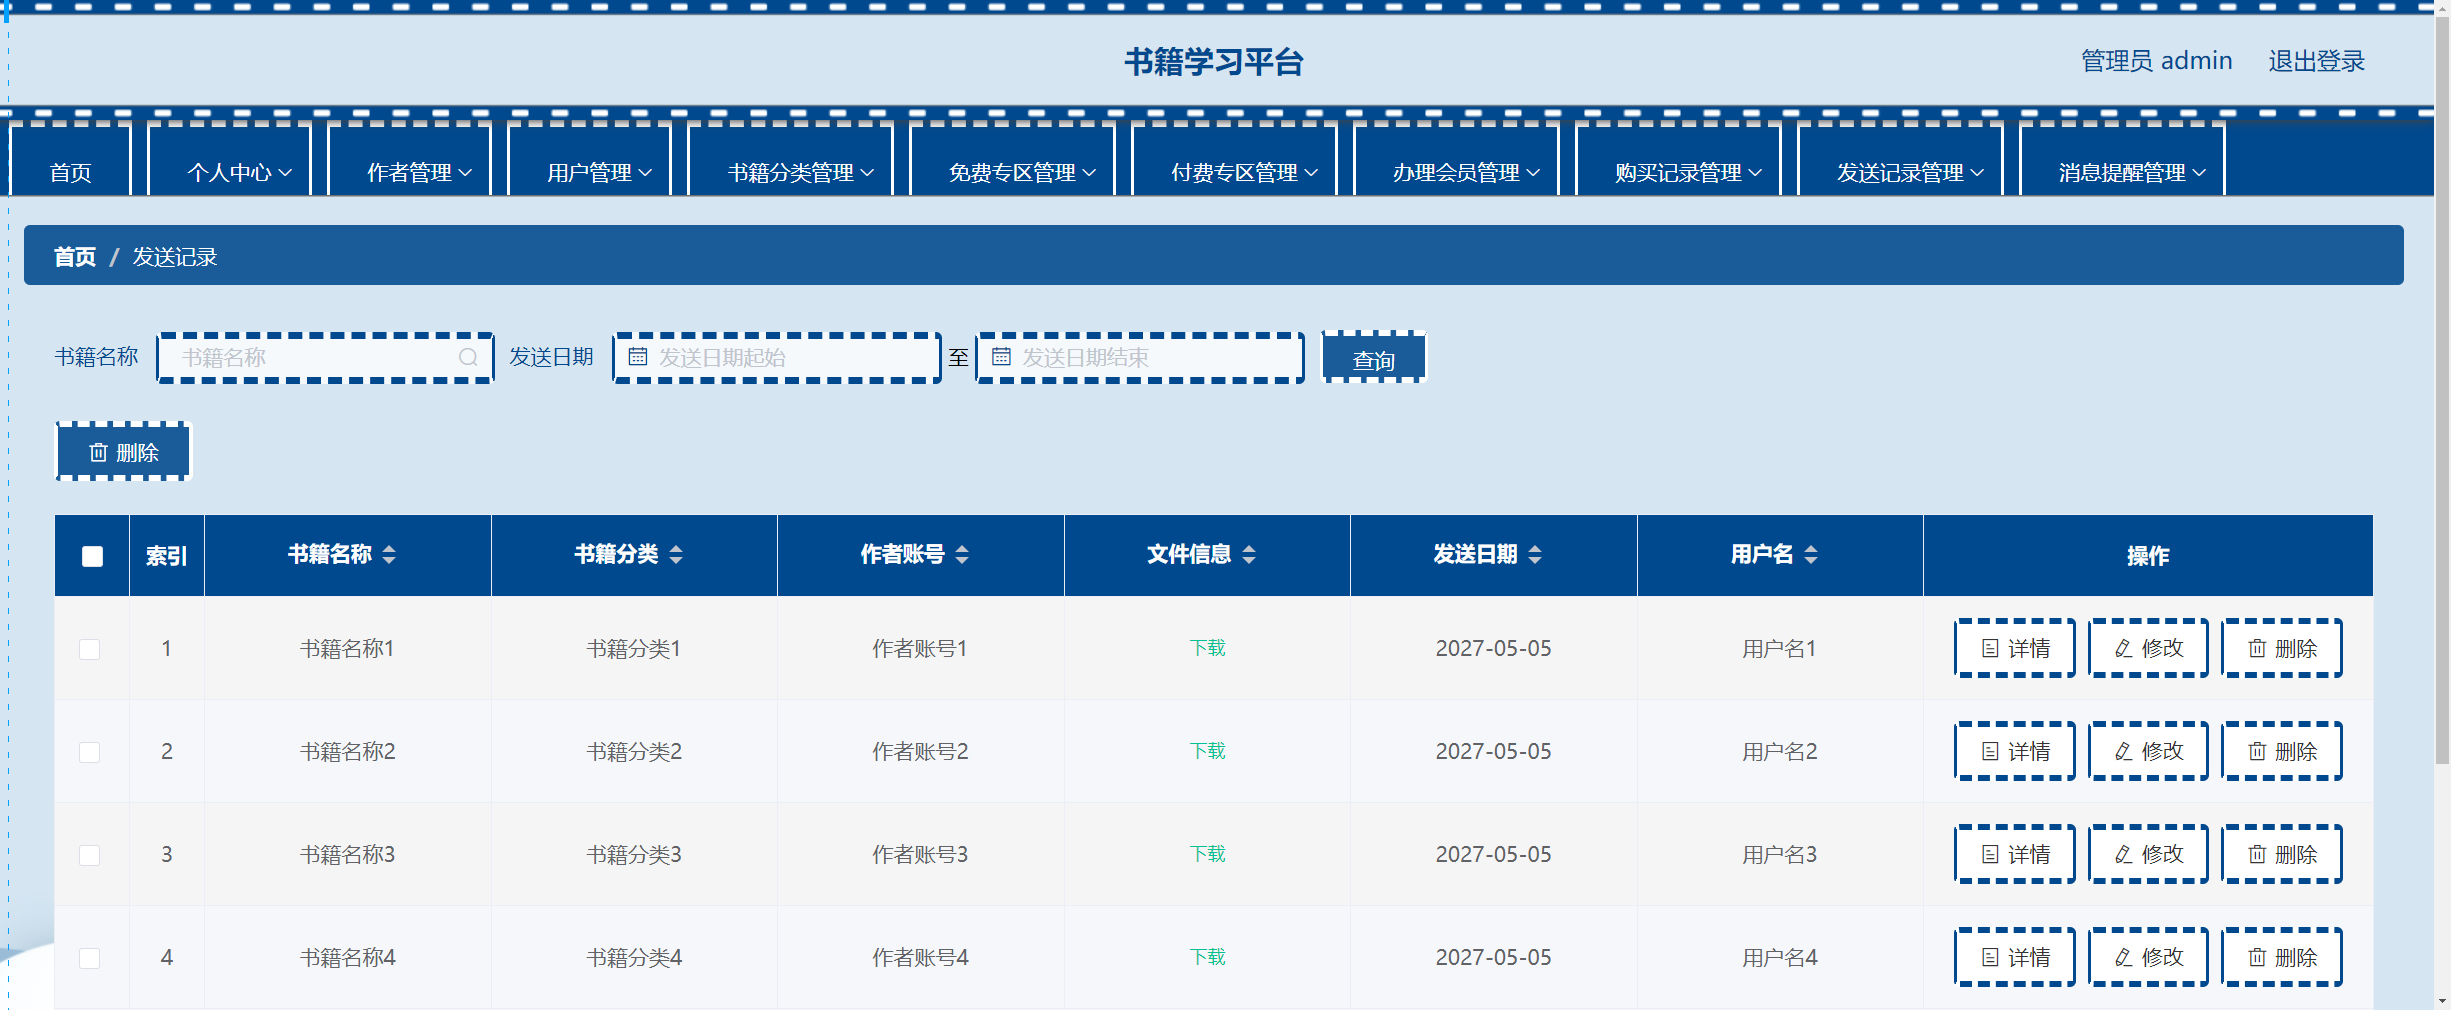Click the trash icon on row 3 删除 button
This screenshot has height=1010, width=2451.
click(2256, 854)
